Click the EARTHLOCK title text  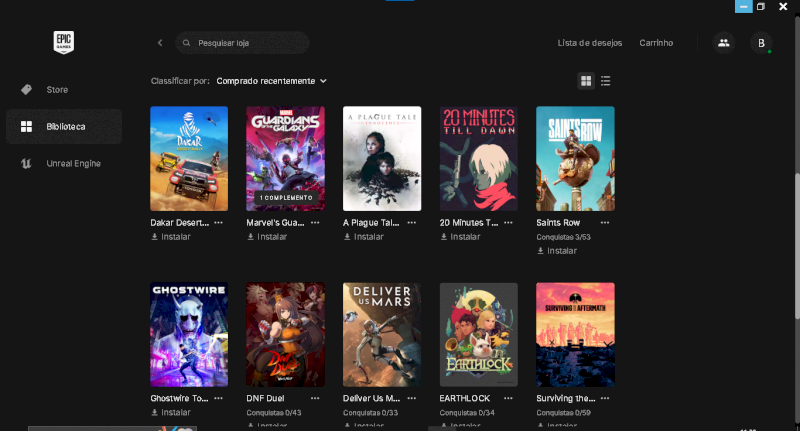[x=465, y=398]
